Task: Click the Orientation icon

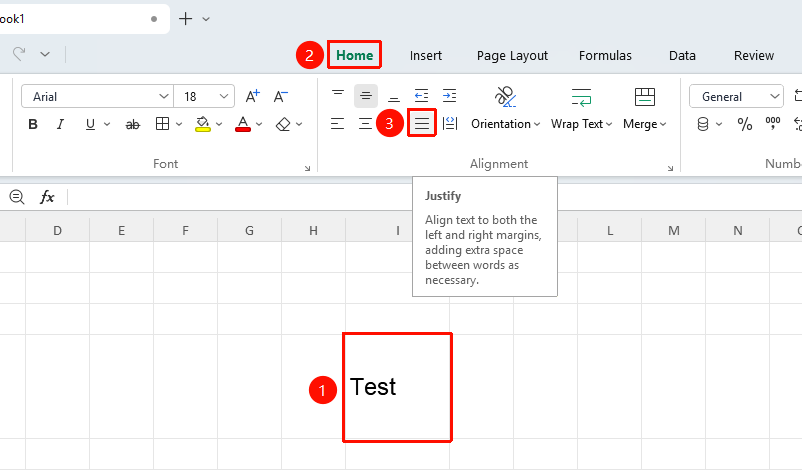Action: click(x=505, y=97)
